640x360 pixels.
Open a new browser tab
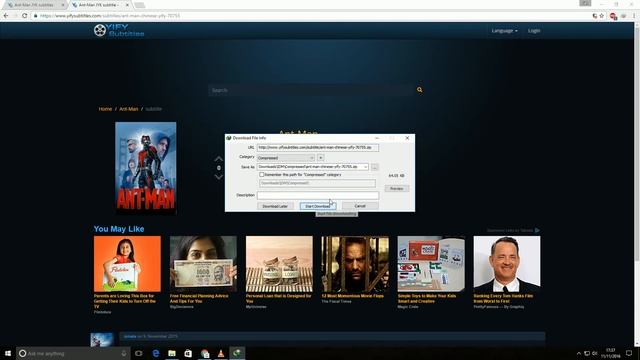pos(140,5)
